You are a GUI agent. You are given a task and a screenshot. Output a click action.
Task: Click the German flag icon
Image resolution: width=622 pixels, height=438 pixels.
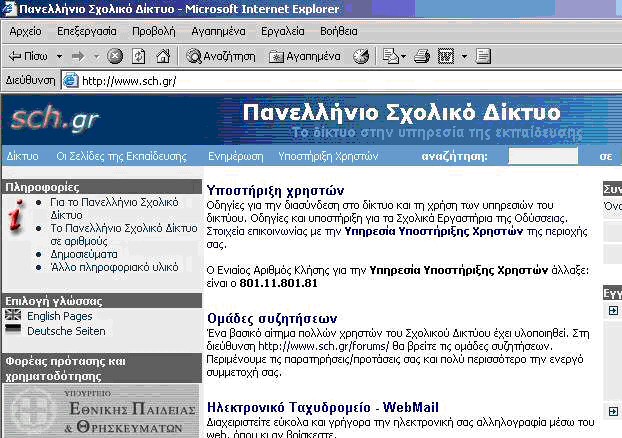tap(13, 329)
